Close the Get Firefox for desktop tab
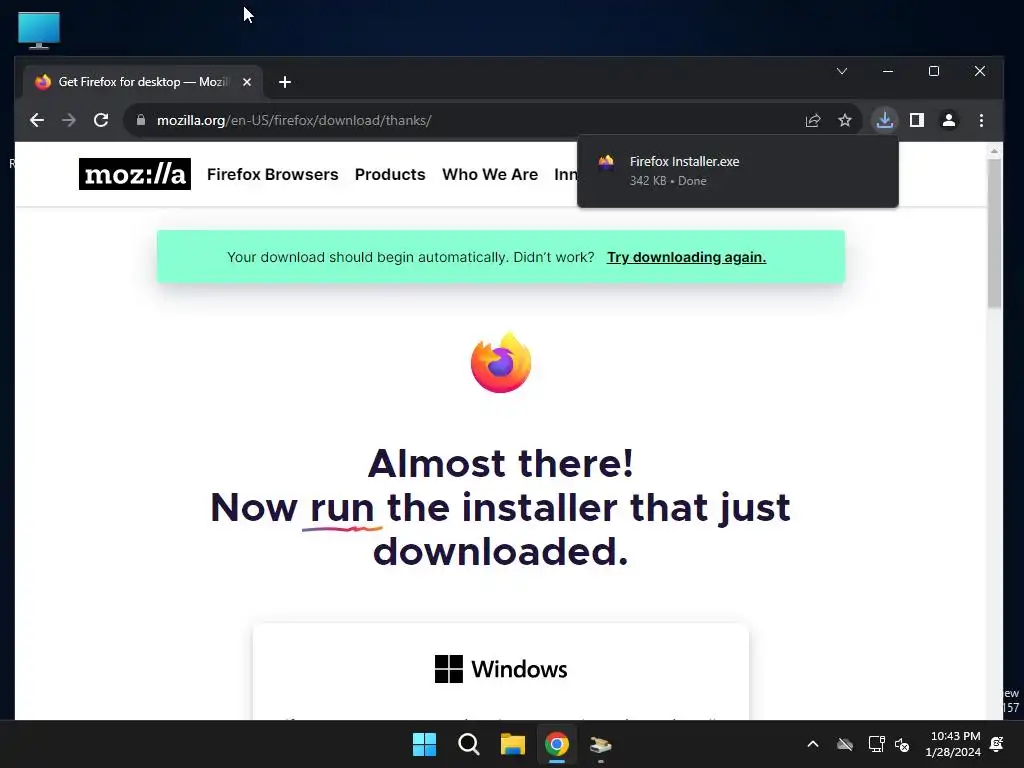 (x=247, y=82)
